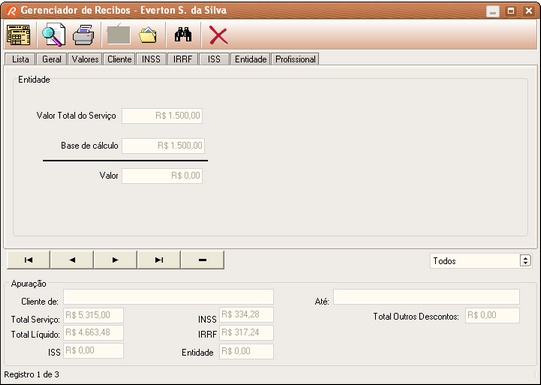541x385 pixels.
Task: Click the Entidade Valor field
Action: pyautogui.click(x=162, y=176)
